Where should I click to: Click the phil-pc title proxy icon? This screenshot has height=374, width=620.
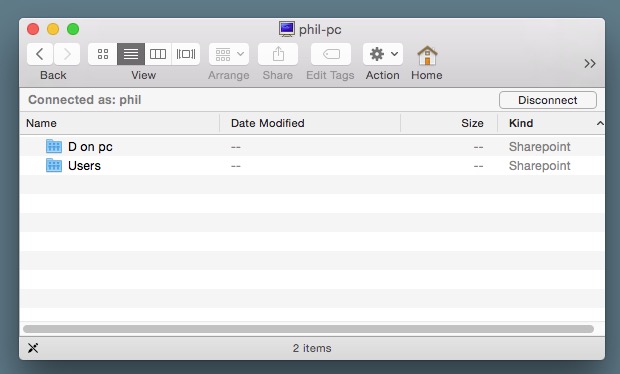(x=287, y=29)
